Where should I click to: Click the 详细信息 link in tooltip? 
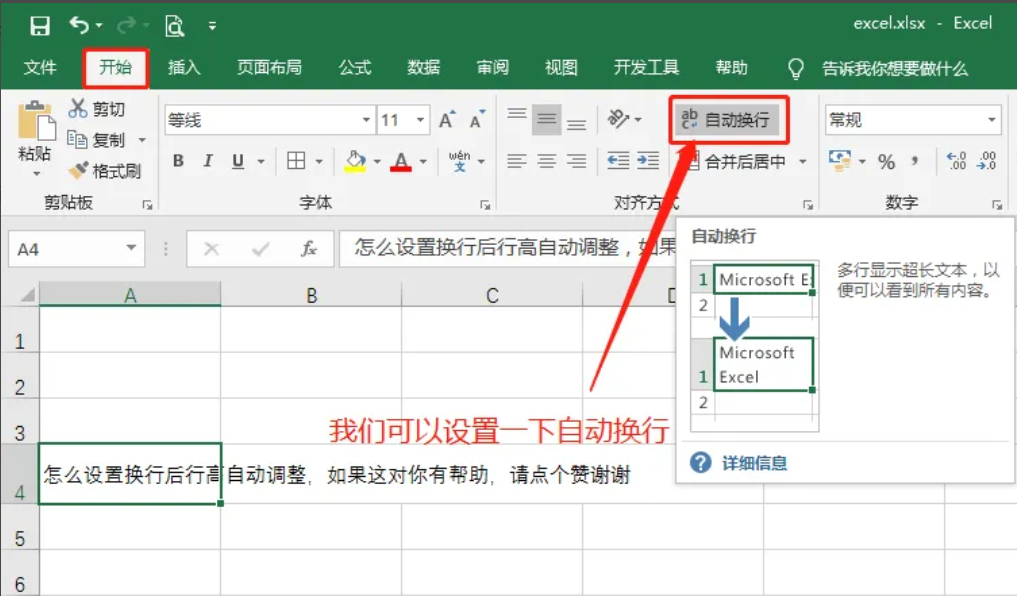(x=754, y=463)
